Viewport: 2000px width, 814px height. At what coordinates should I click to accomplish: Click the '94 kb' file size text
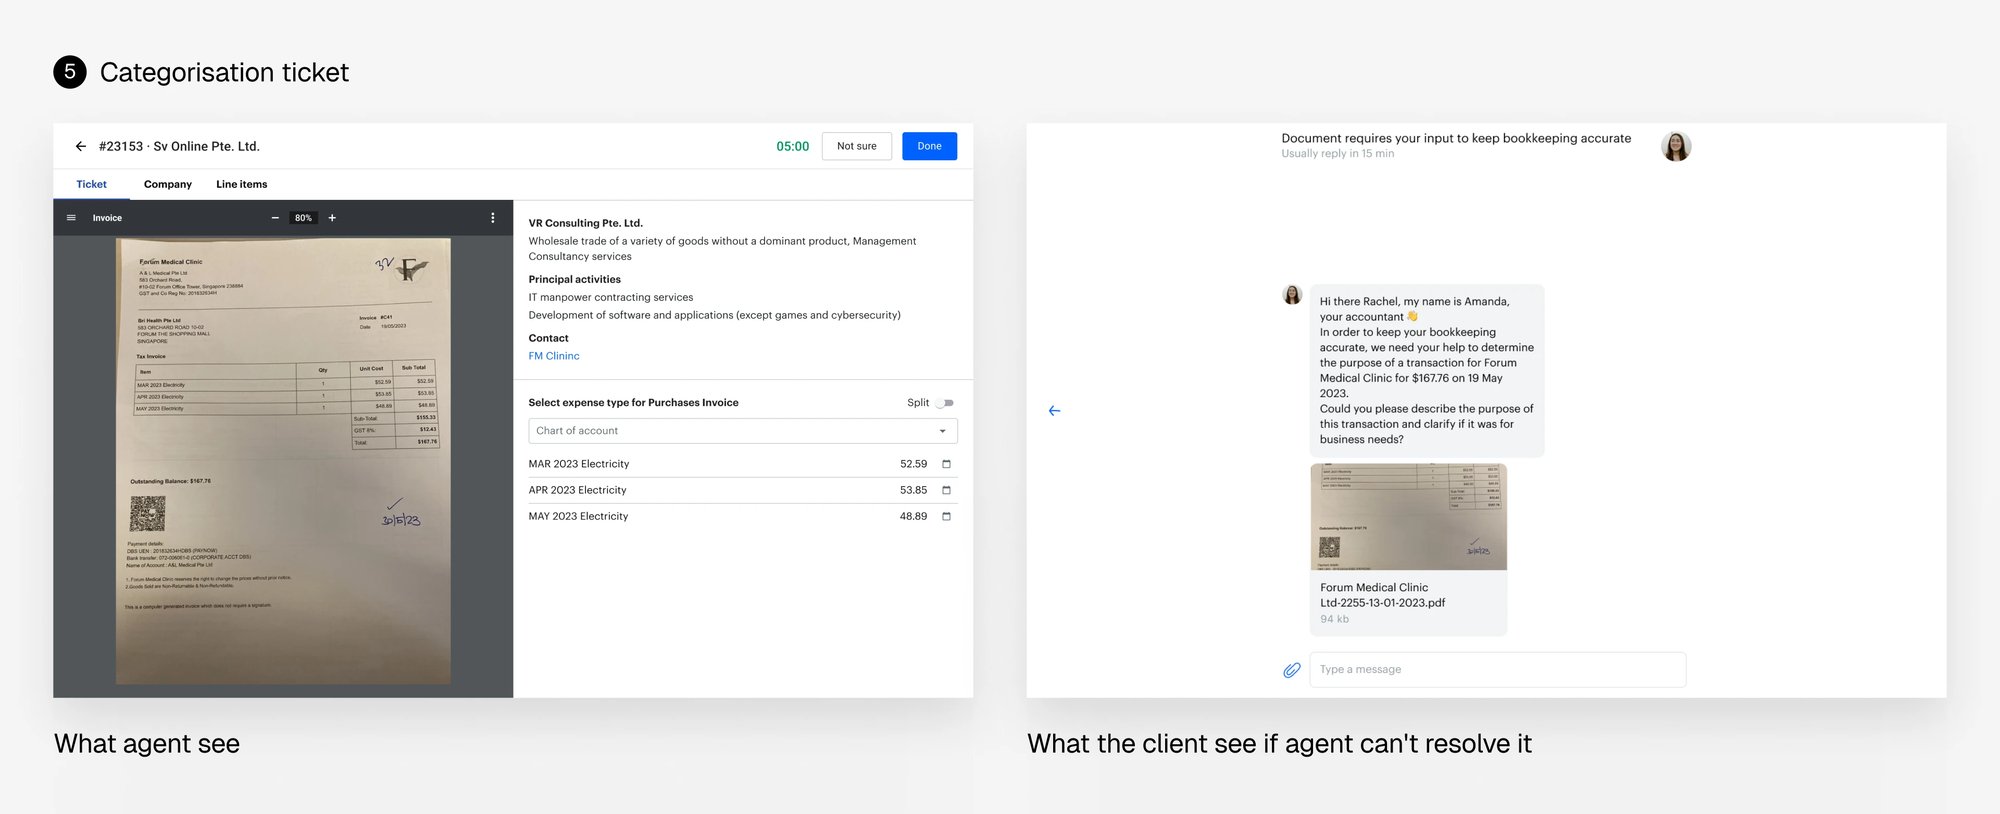point(1334,619)
